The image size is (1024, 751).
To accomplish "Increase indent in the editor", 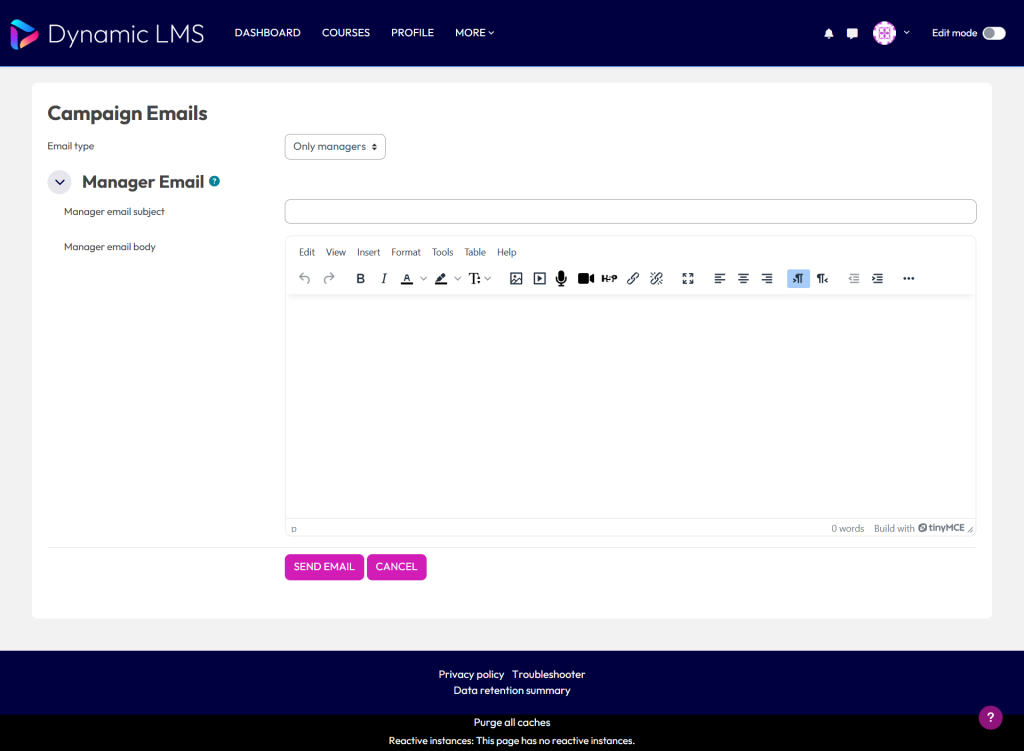I will [x=877, y=279].
